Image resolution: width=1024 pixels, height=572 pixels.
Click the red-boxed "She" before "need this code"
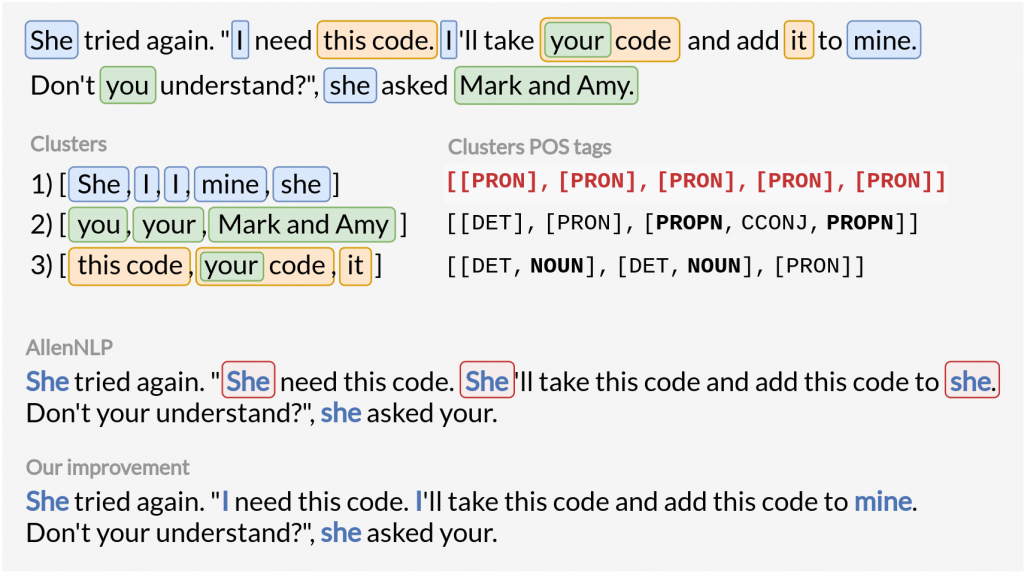point(248,381)
